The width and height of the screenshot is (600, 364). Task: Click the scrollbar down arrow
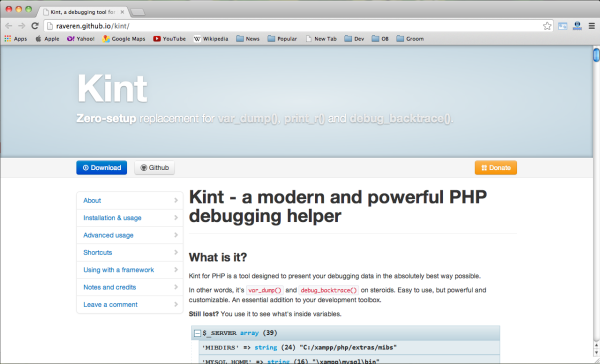click(x=596, y=353)
